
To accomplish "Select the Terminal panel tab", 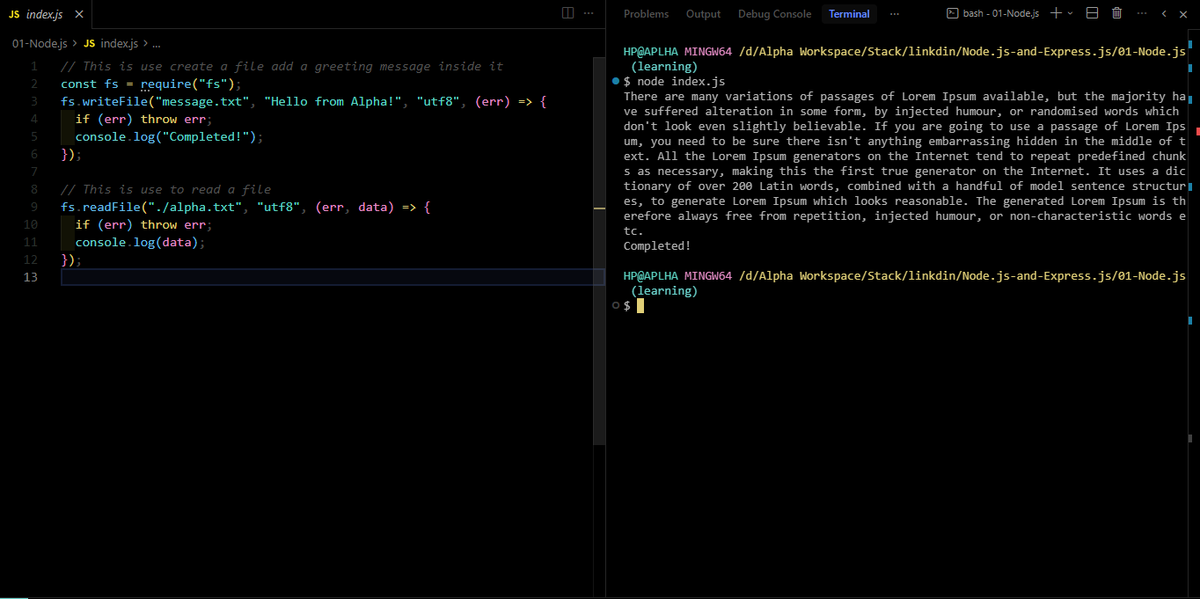I will [x=849, y=14].
